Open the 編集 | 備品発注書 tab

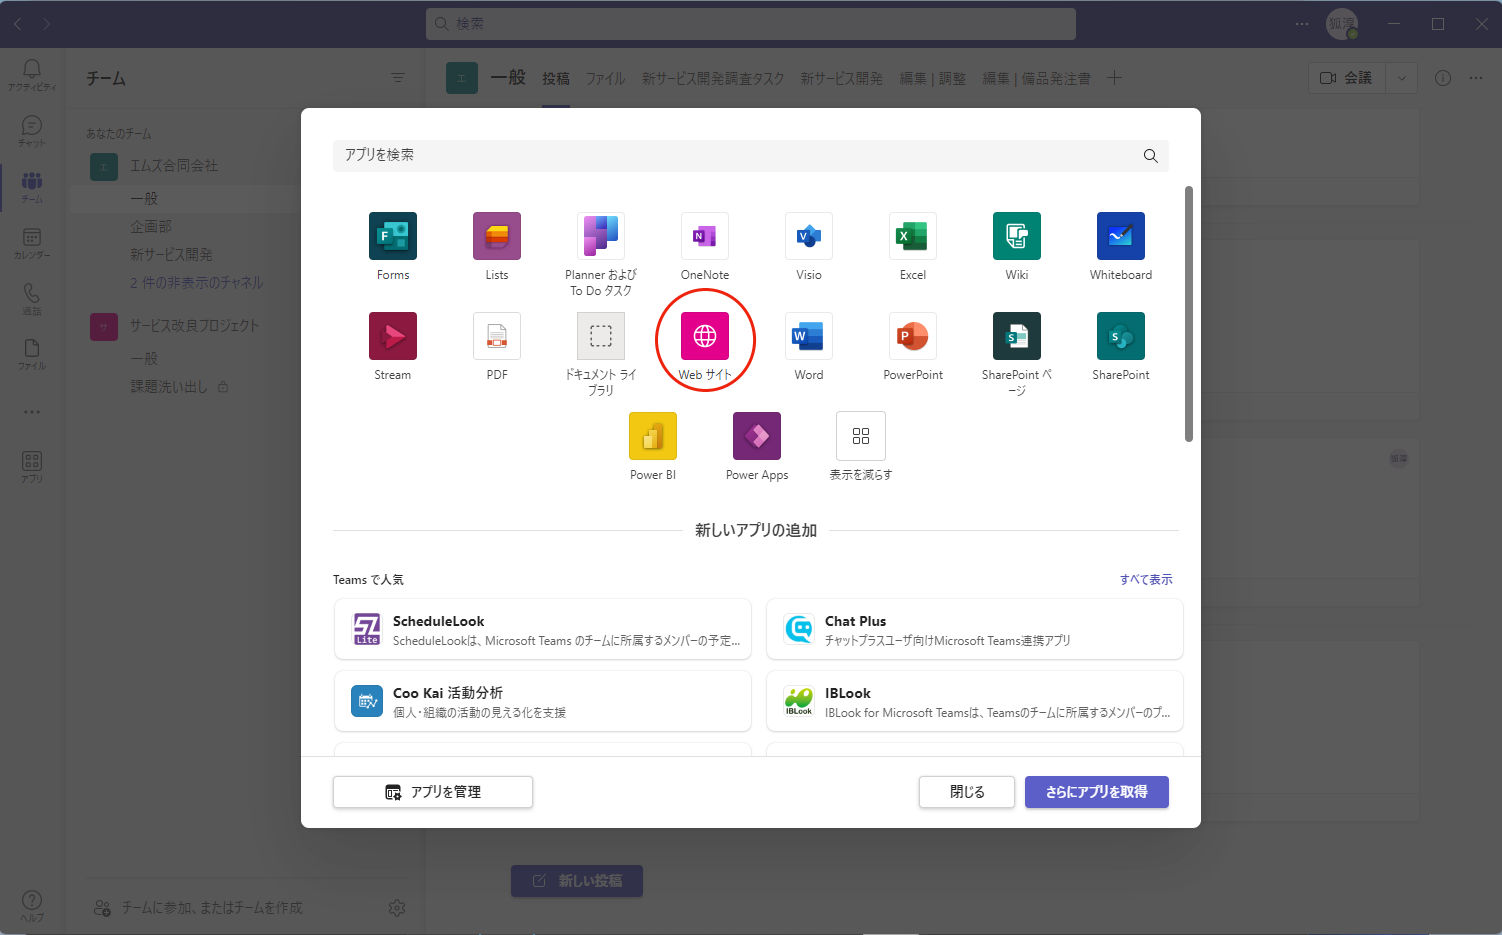pos(1036,78)
